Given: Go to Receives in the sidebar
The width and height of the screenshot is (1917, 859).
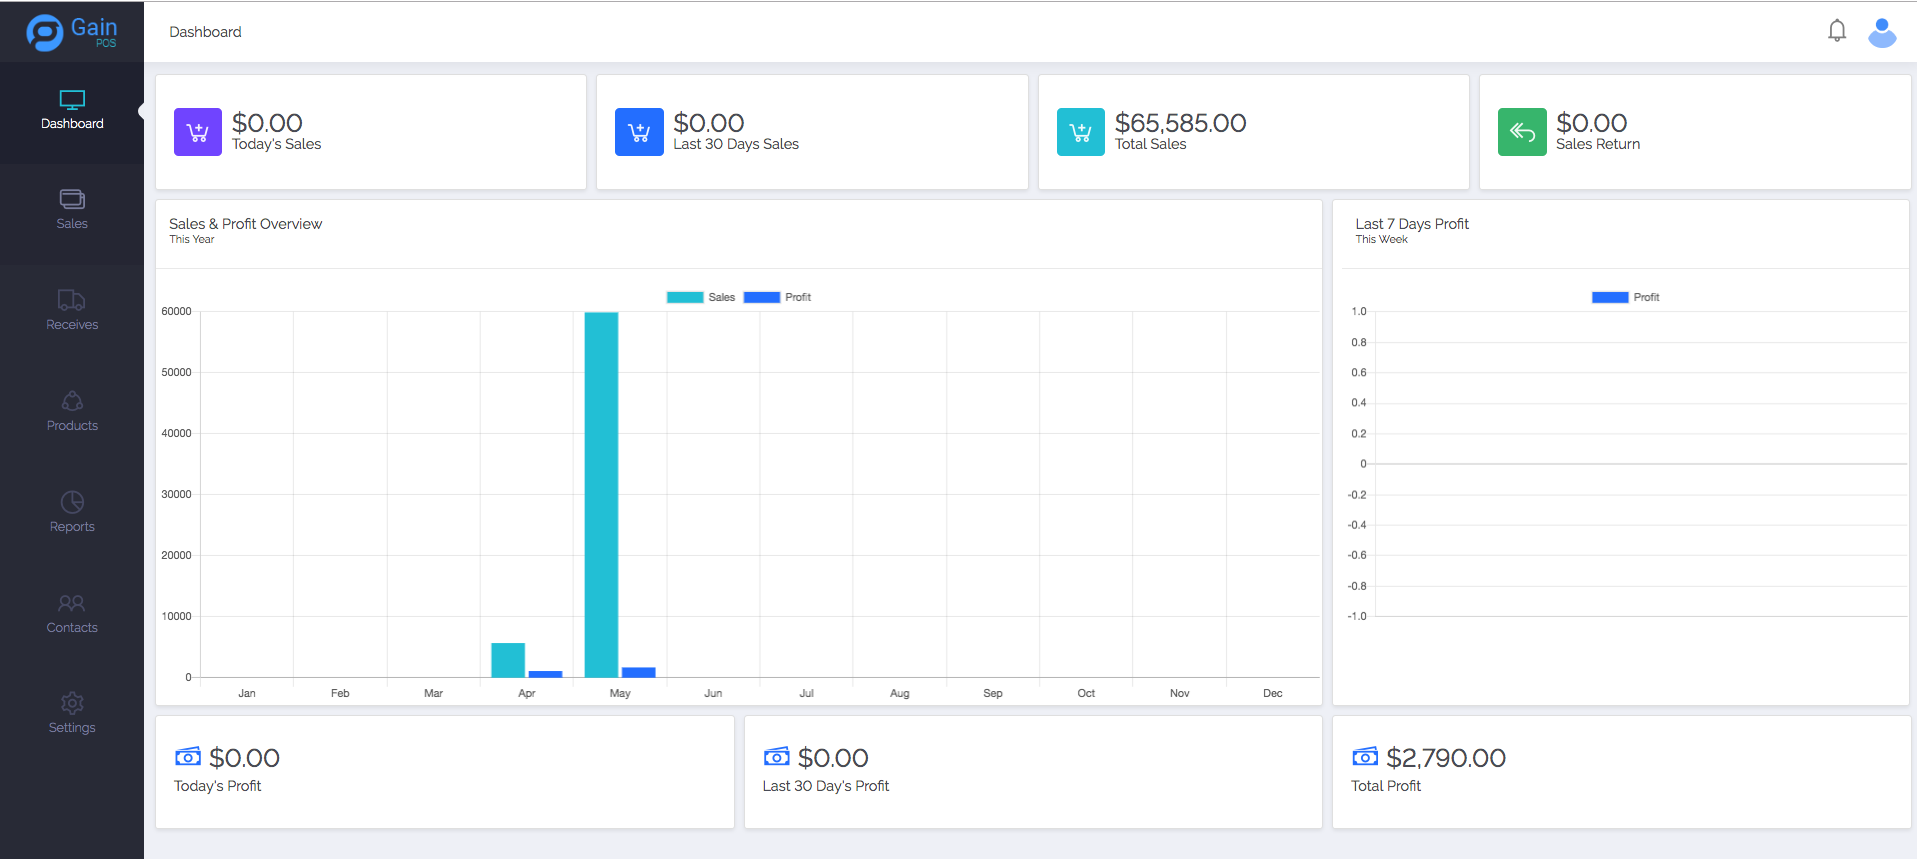Looking at the screenshot, I should click(72, 311).
